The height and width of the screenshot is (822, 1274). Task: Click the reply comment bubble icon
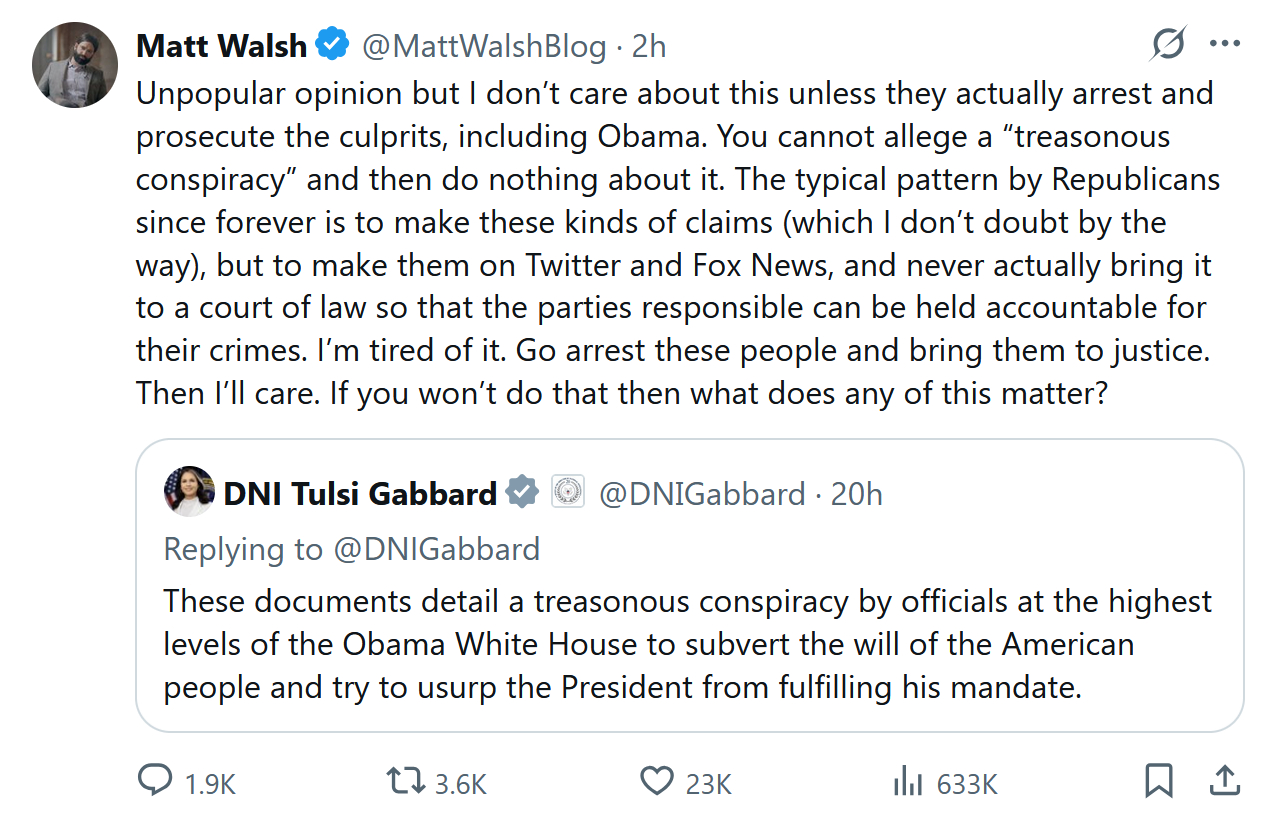(154, 781)
